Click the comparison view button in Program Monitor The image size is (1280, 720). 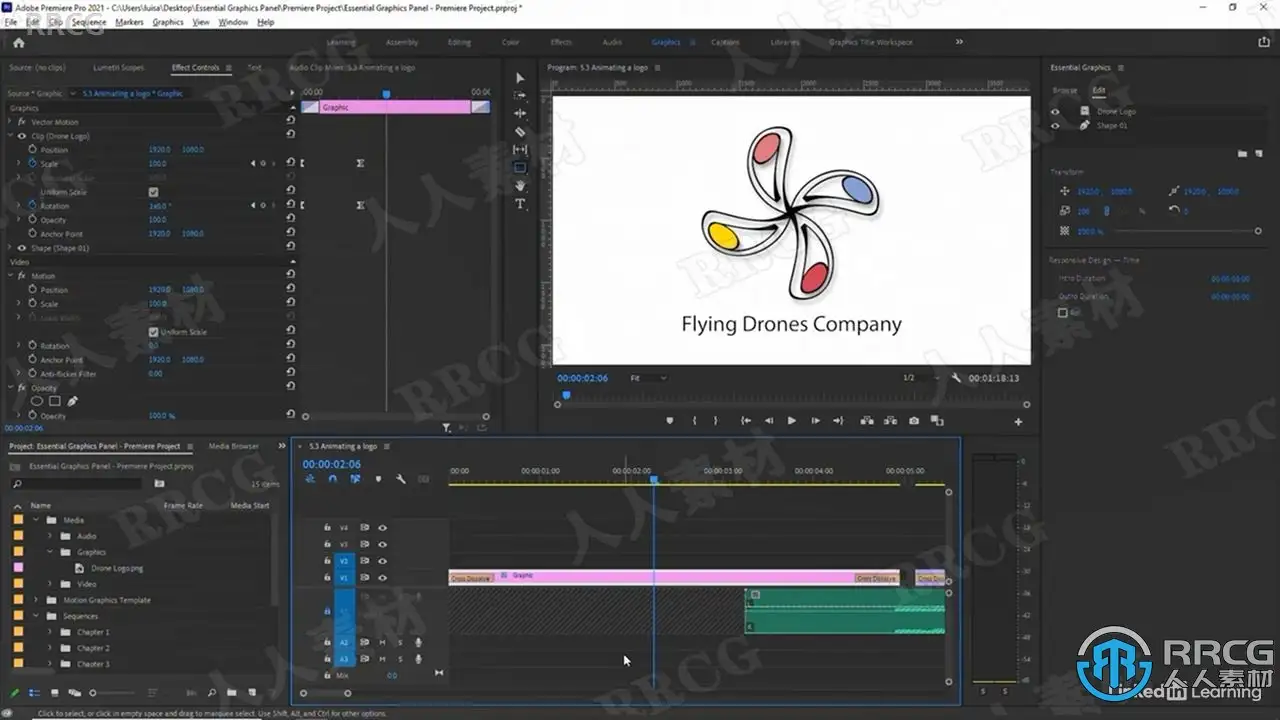click(x=937, y=421)
